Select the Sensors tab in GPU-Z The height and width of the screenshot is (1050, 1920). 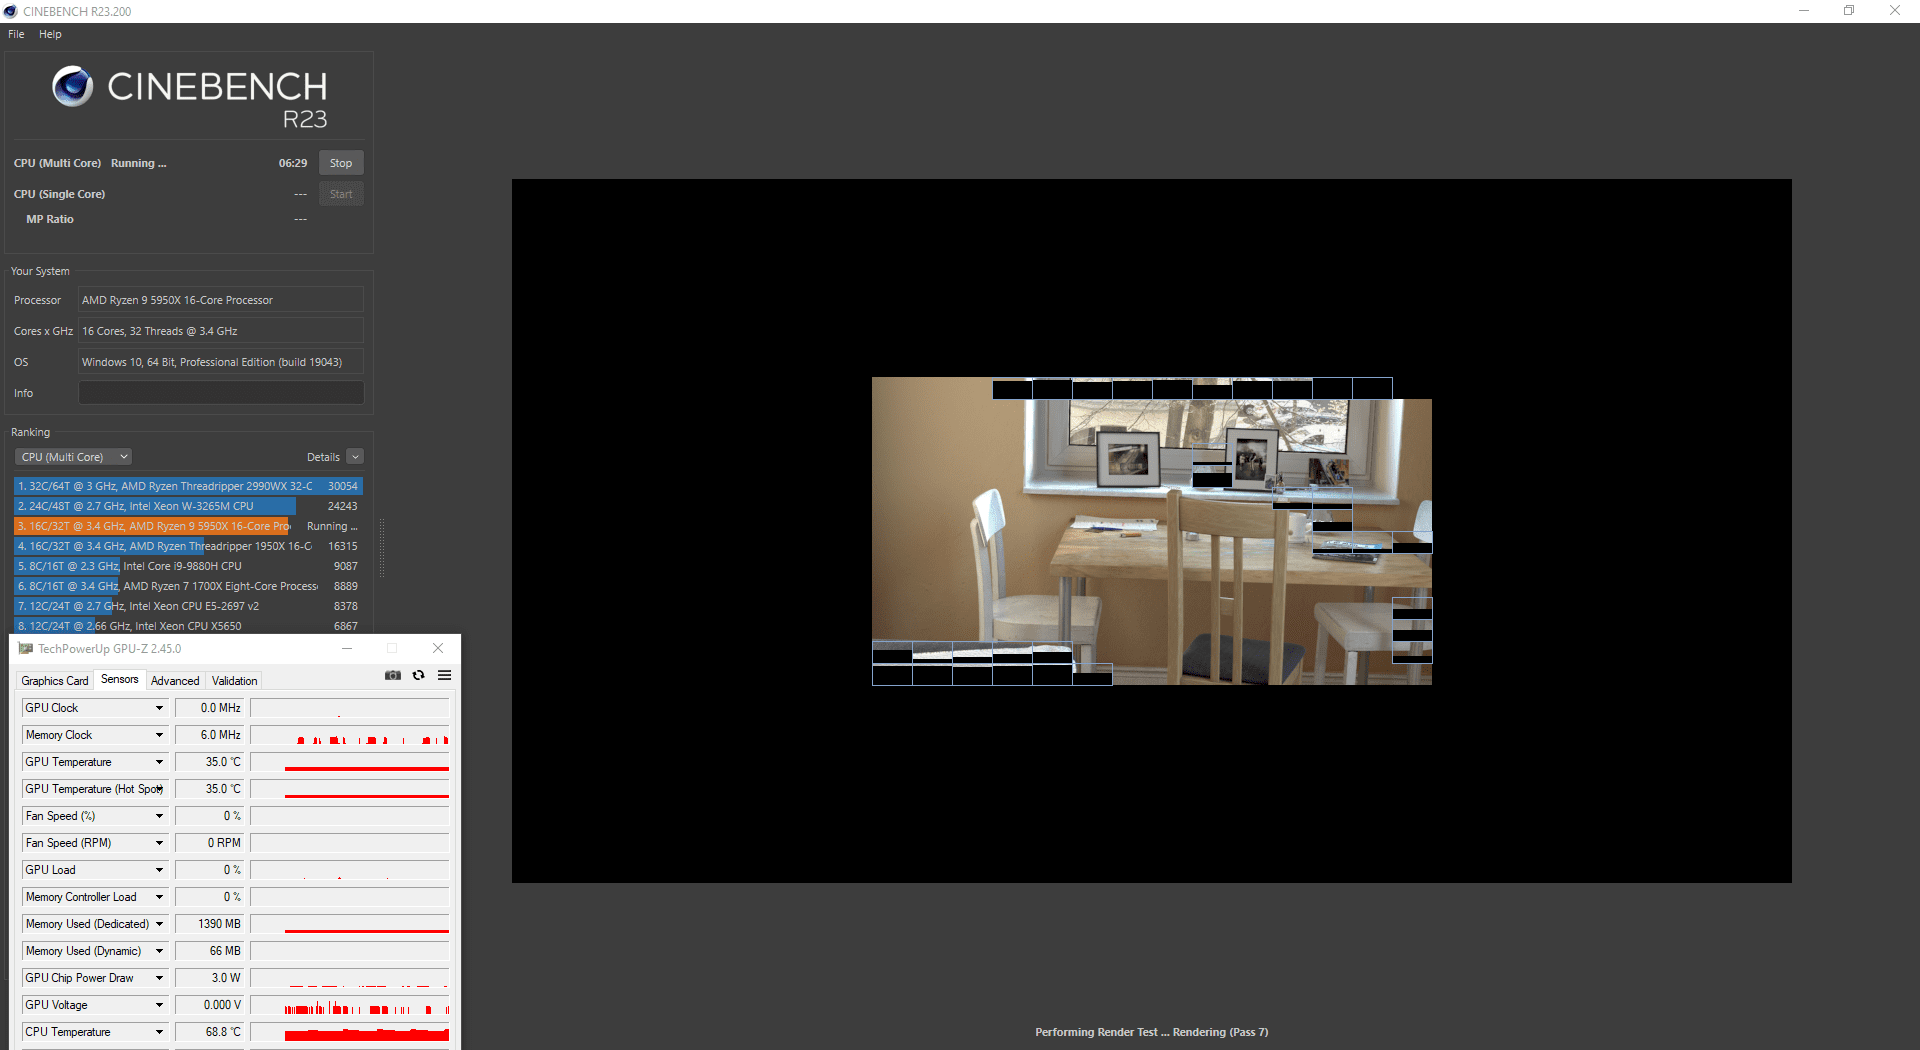(120, 680)
